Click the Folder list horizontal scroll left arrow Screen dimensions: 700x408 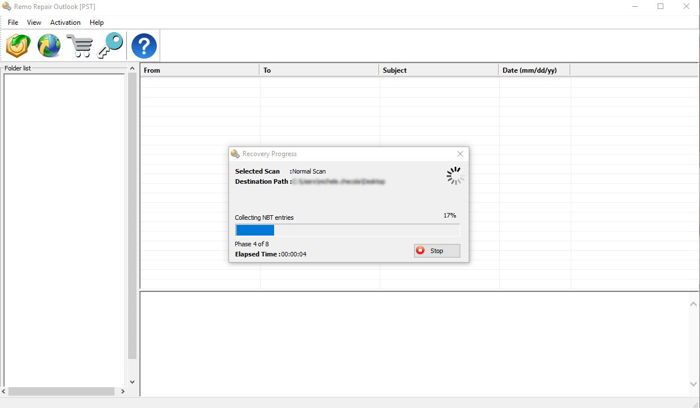[x=4, y=391]
